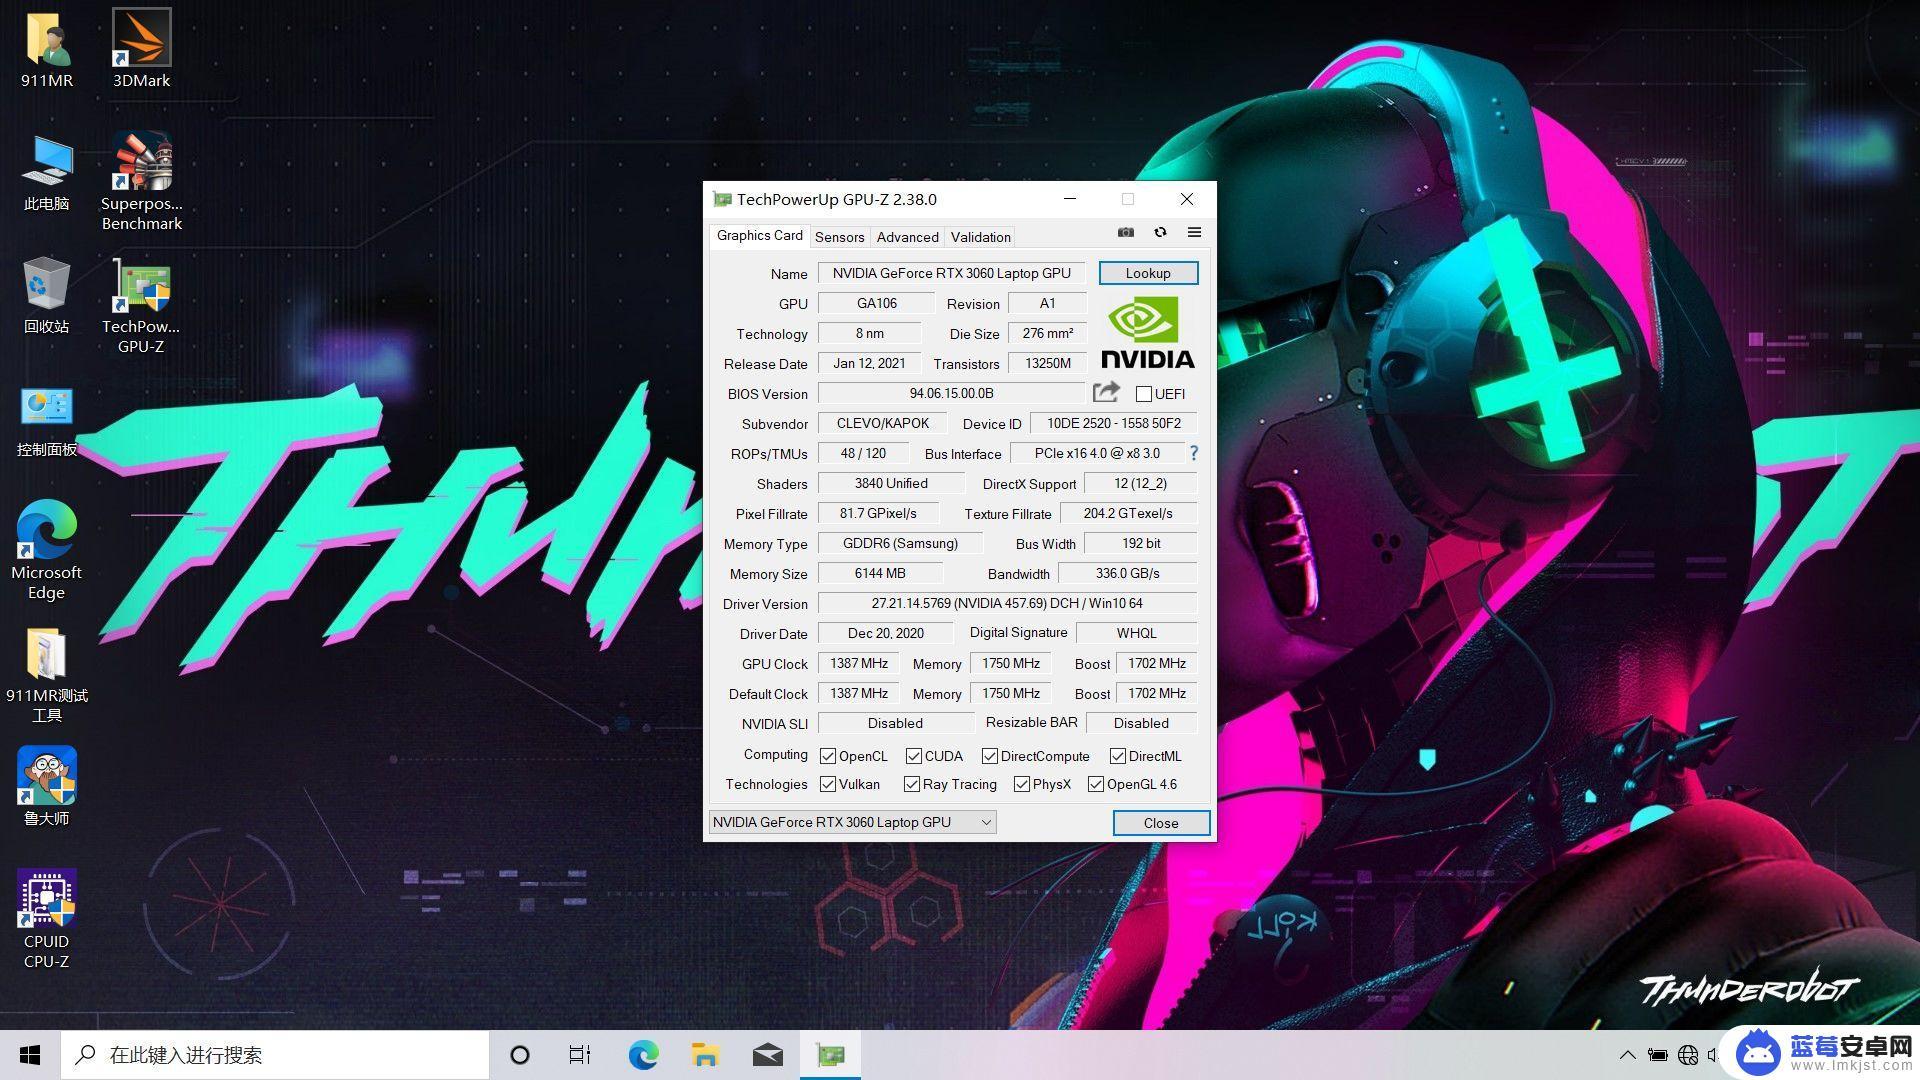Click the battery tray icon

click(1657, 1055)
